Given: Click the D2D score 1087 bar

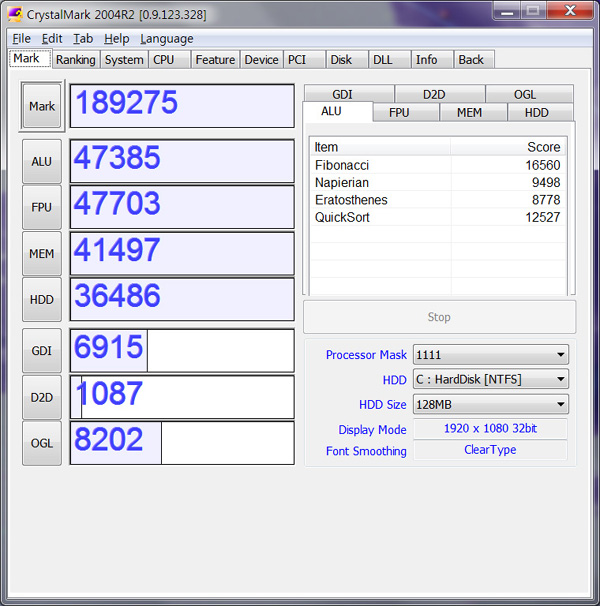Looking at the screenshot, I should [182, 397].
